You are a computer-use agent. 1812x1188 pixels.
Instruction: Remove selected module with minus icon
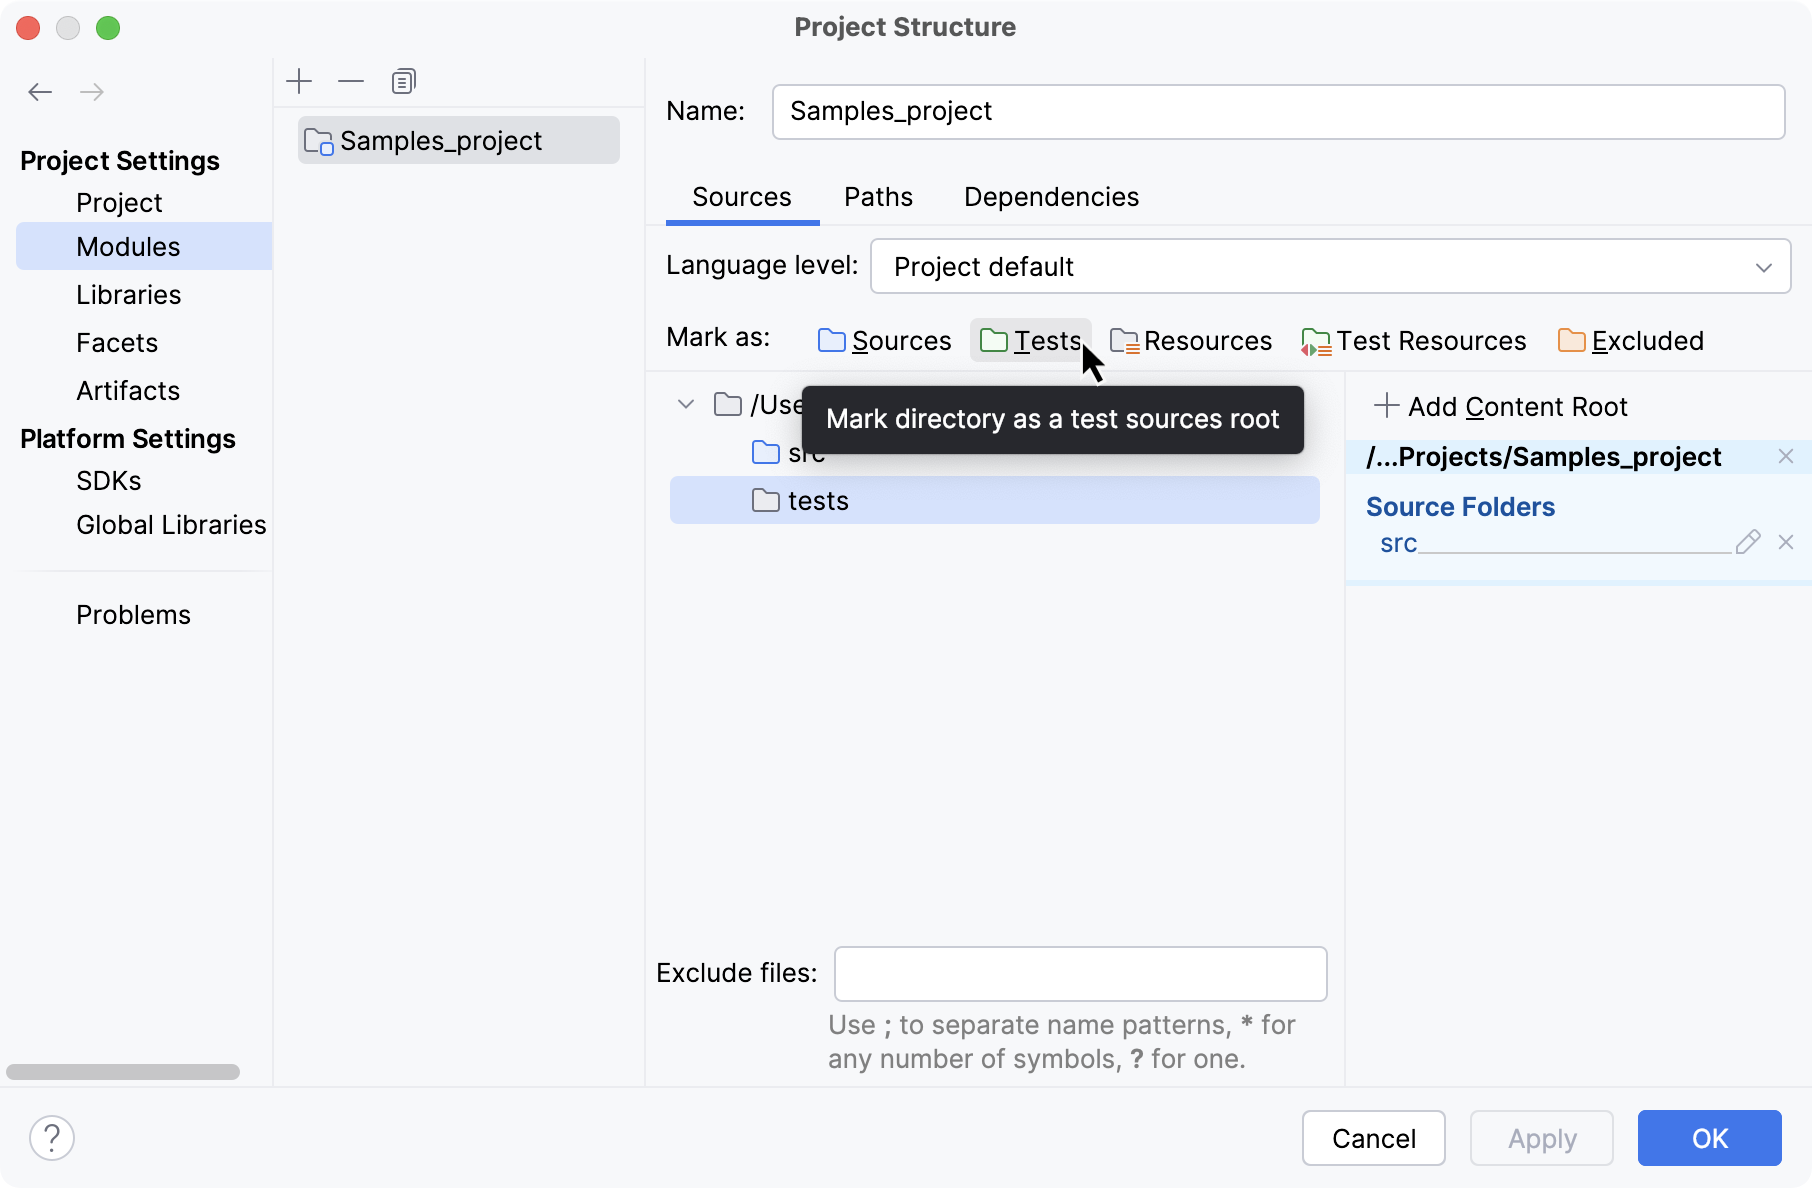point(350,80)
